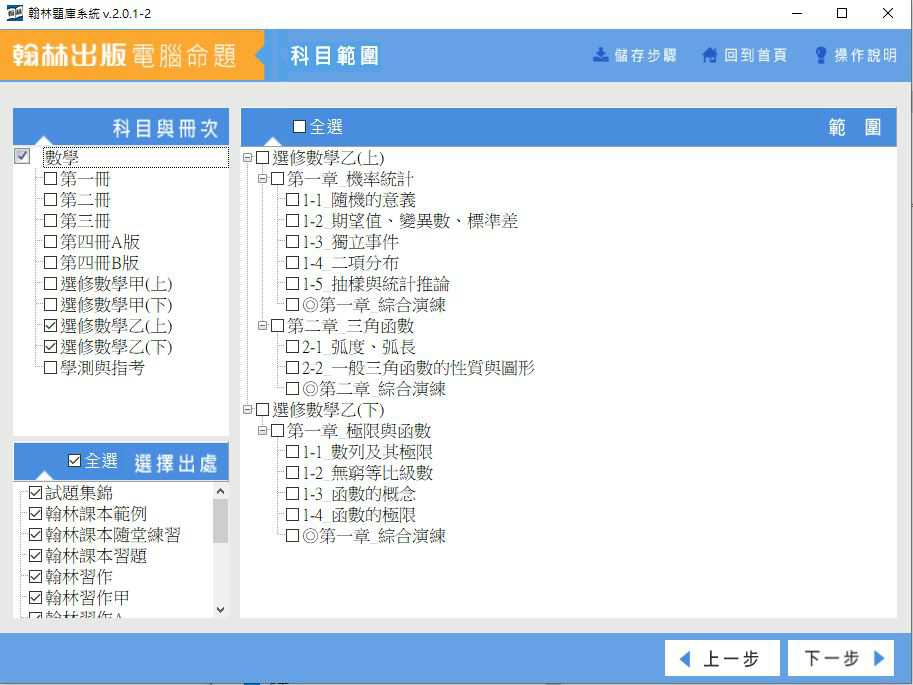Screen dimensions: 913x685
Task: Collapse the 第二章_三角函數 node
Action: [x=263, y=325]
